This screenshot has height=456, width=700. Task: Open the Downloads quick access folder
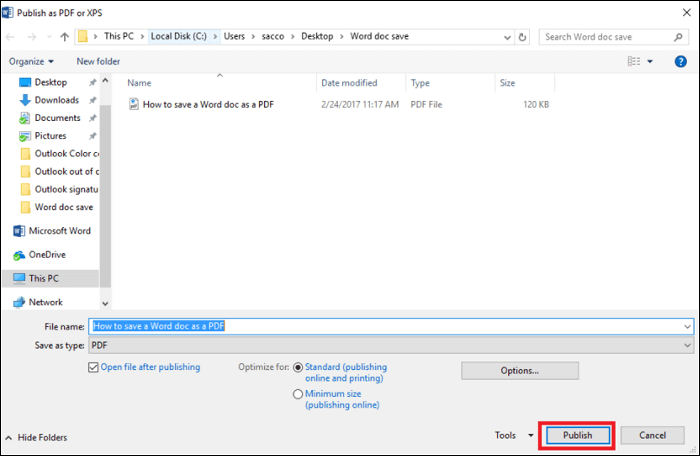point(56,100)
